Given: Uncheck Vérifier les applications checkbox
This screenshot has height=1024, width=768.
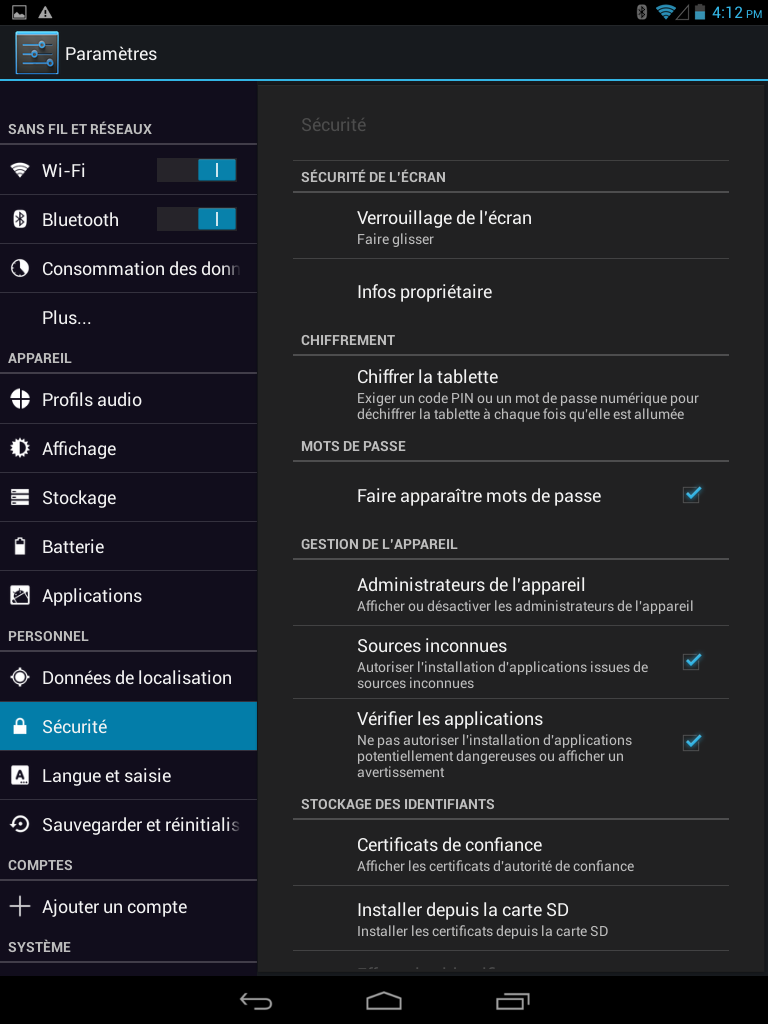Looking at the screenshot, I should [x=692, y=743].
